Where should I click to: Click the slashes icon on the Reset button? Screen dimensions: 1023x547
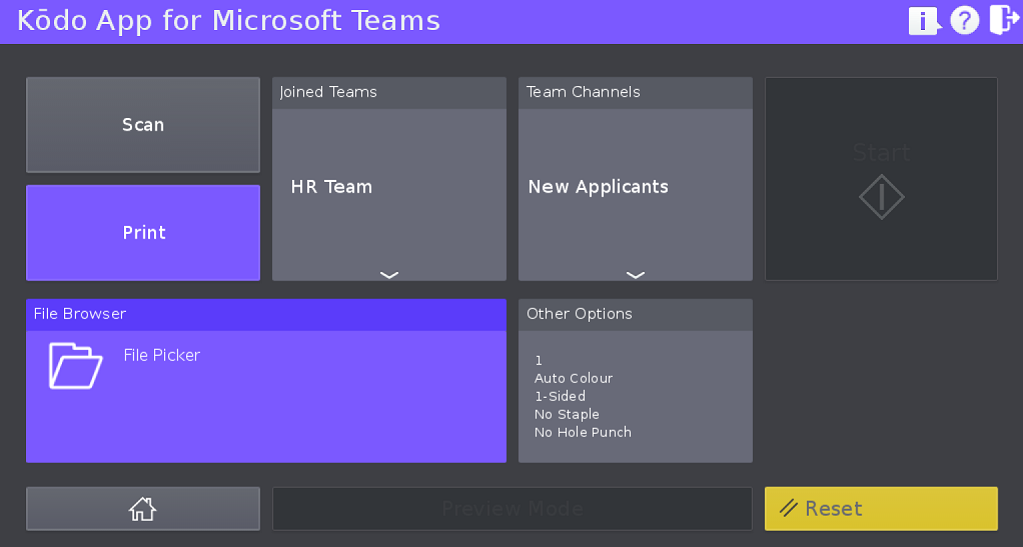point(789,509)
